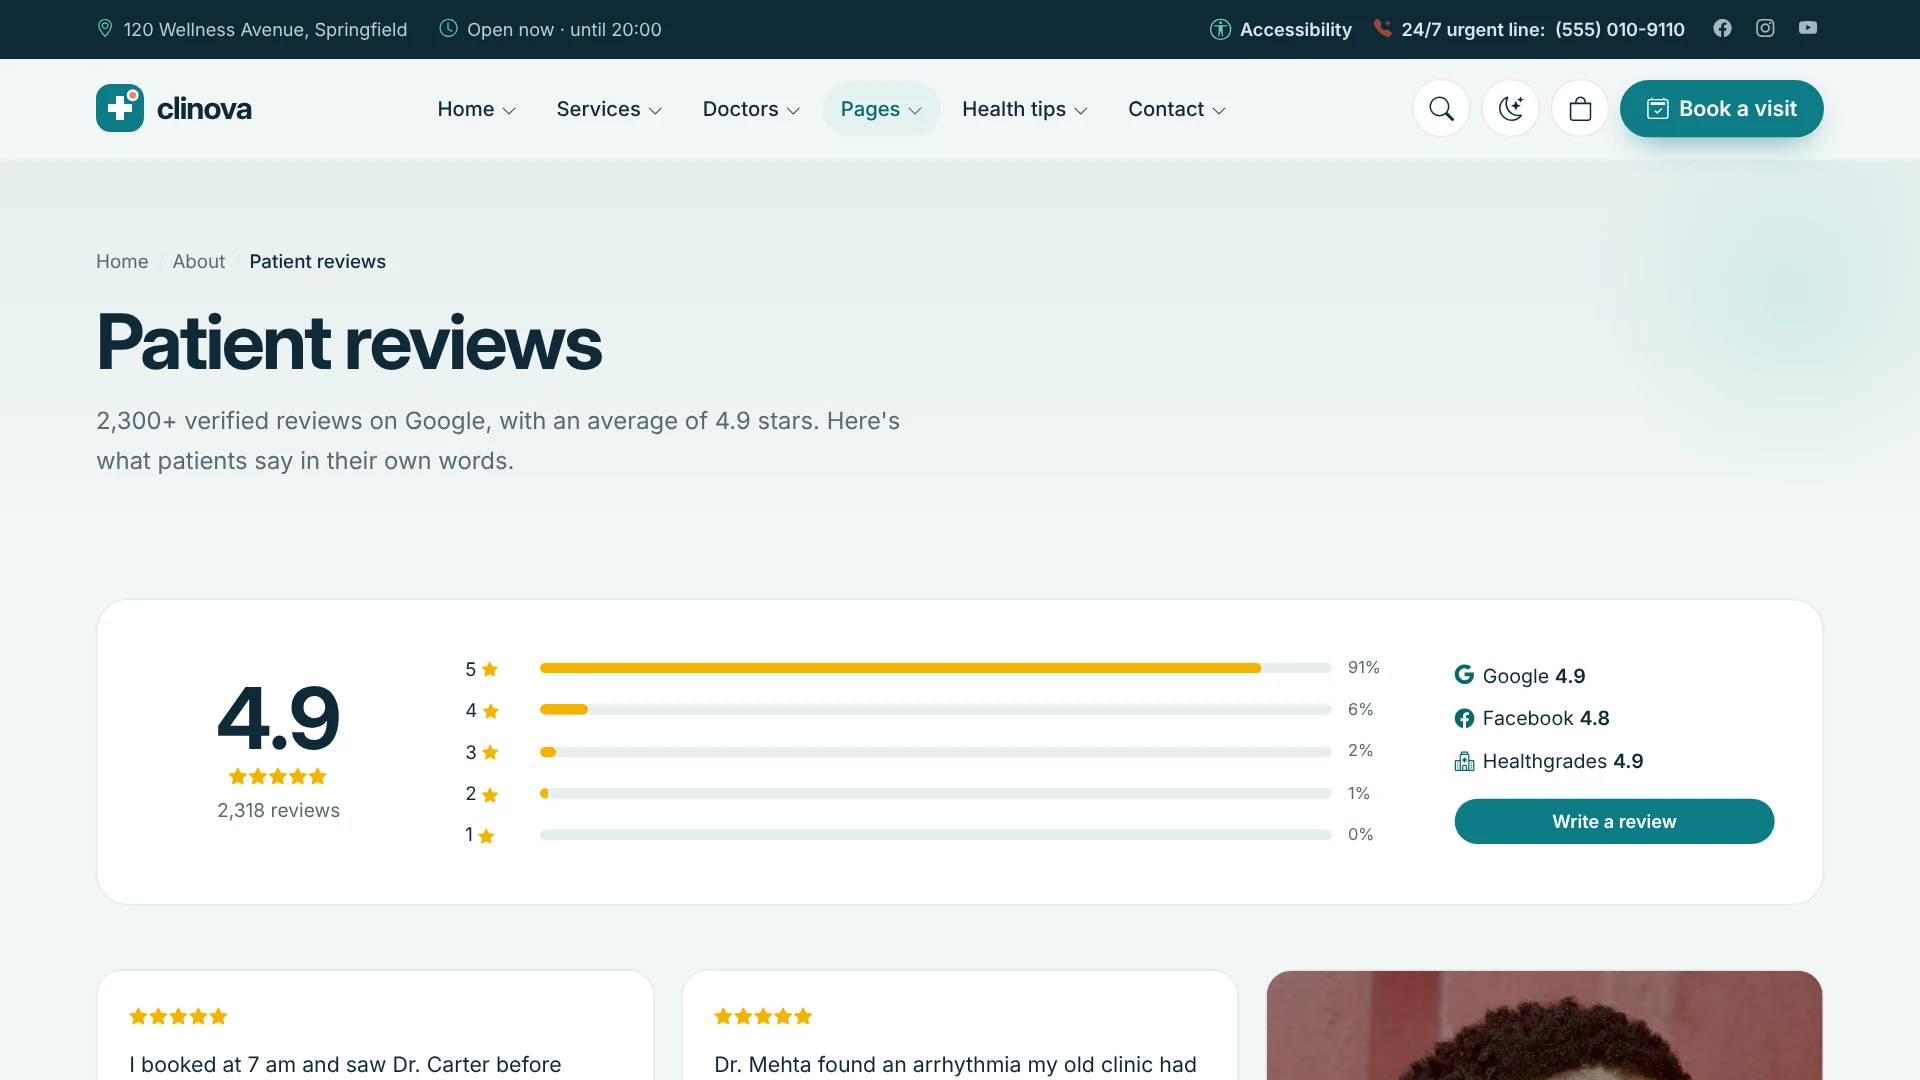Click the calendar icon in Book a visit

click(x=1657, y=109)
